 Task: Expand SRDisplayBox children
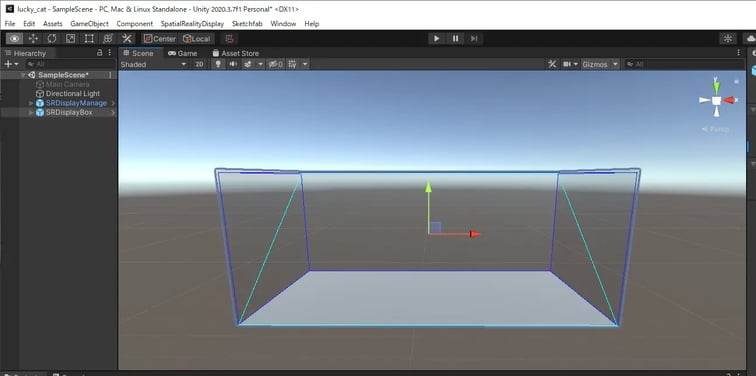32,112
